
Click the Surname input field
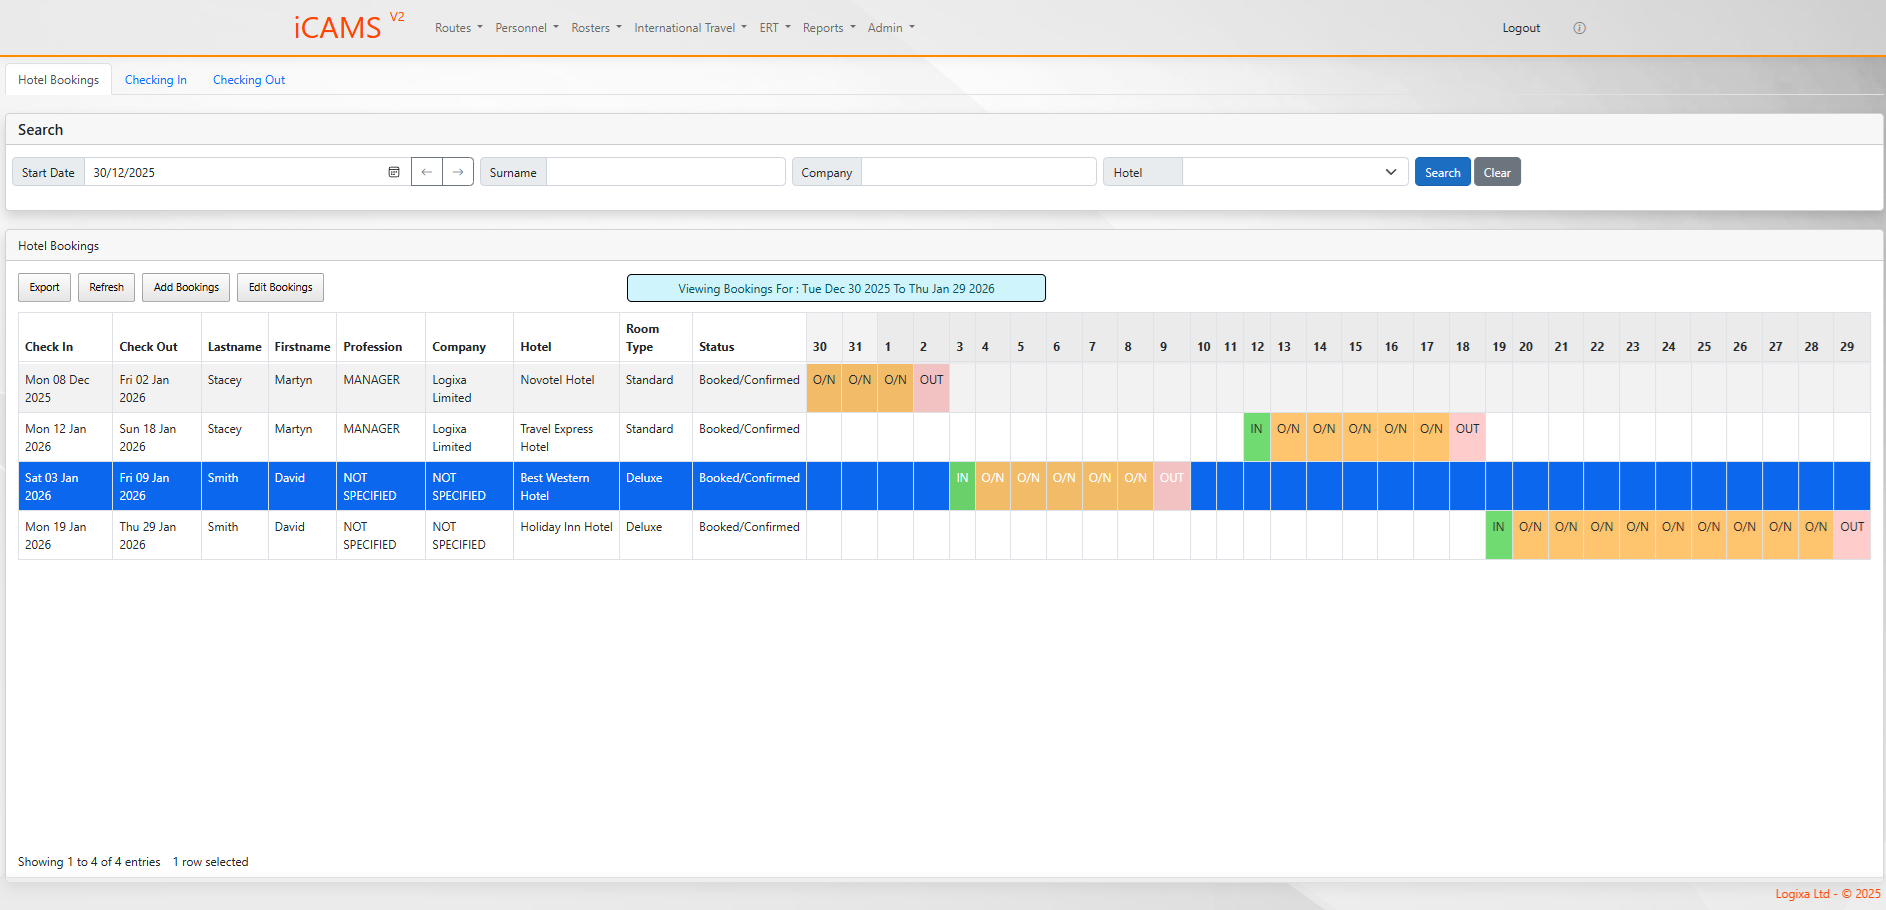(x=665, y=172)
